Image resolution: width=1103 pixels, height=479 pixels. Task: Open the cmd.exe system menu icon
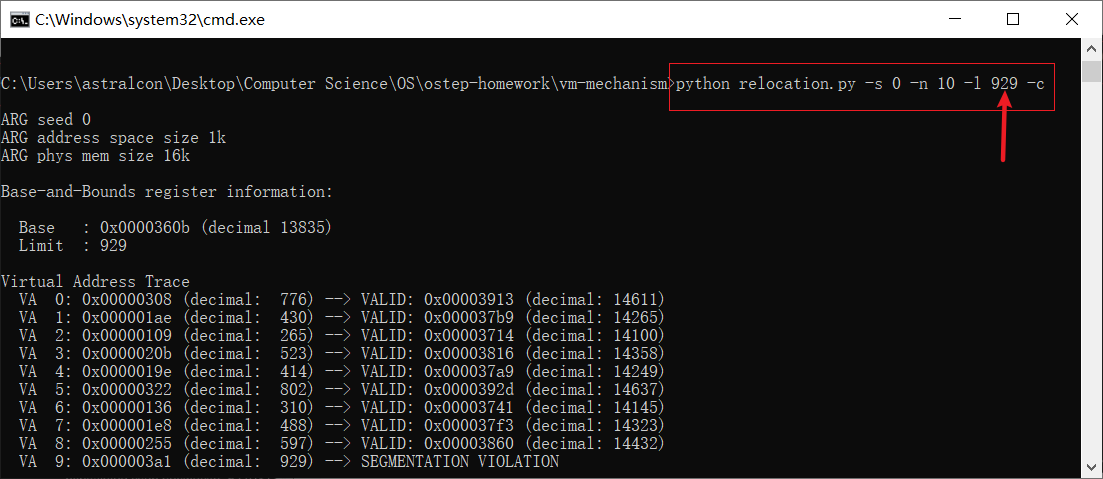tap(20, 20)
